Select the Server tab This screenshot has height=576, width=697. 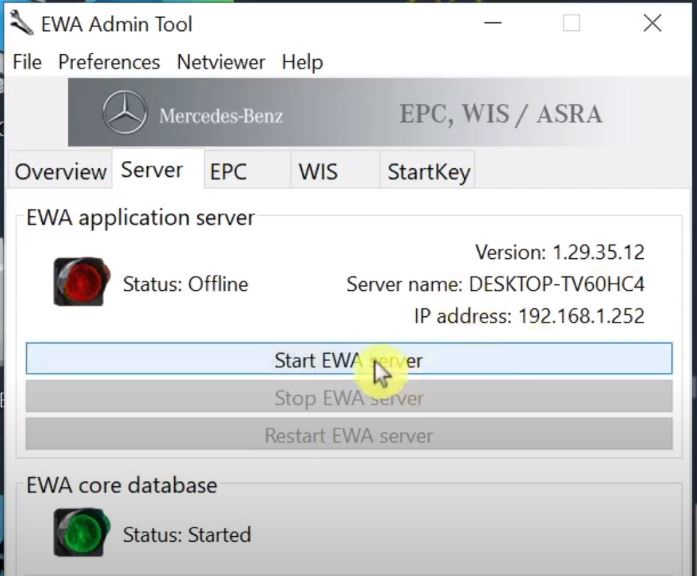152,170
